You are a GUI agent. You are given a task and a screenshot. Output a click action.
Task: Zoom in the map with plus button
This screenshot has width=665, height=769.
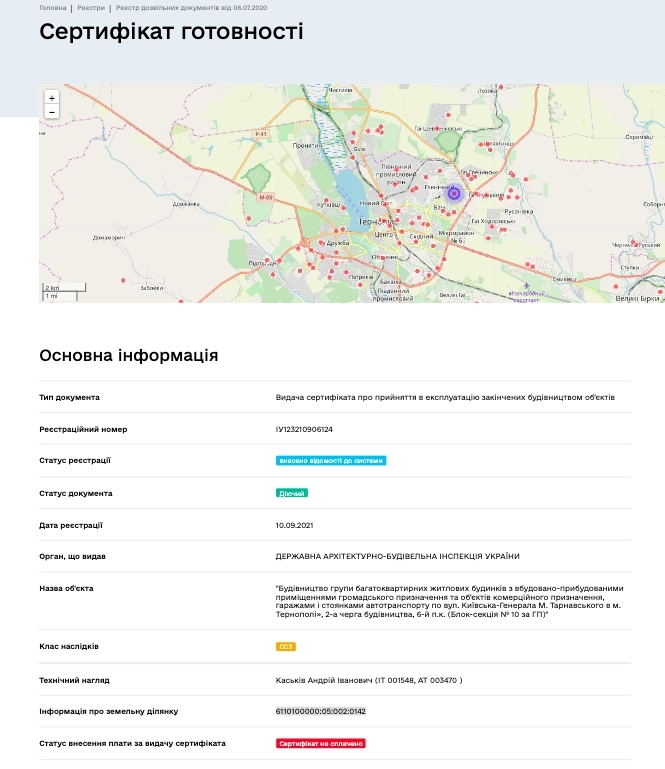(x=52, y=98)
